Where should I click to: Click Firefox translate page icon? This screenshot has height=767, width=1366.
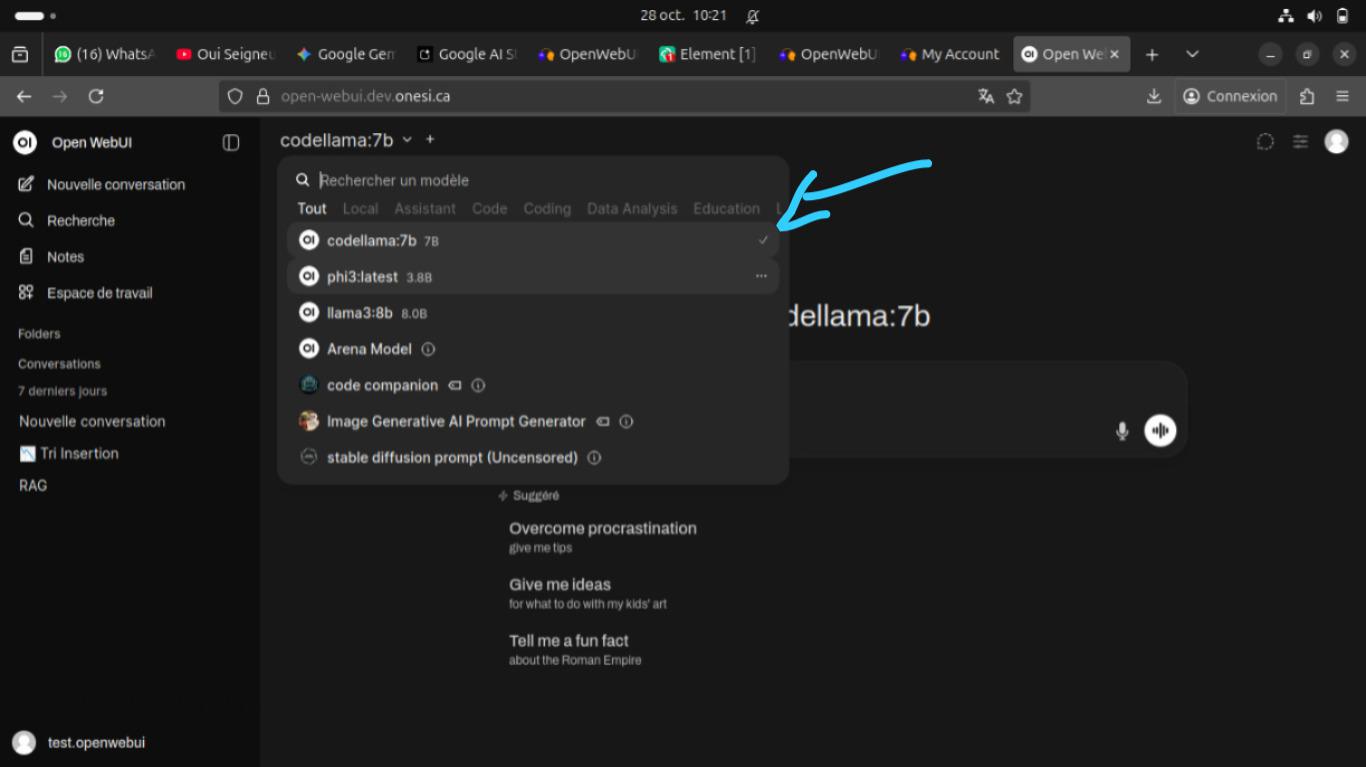[986, 96]
